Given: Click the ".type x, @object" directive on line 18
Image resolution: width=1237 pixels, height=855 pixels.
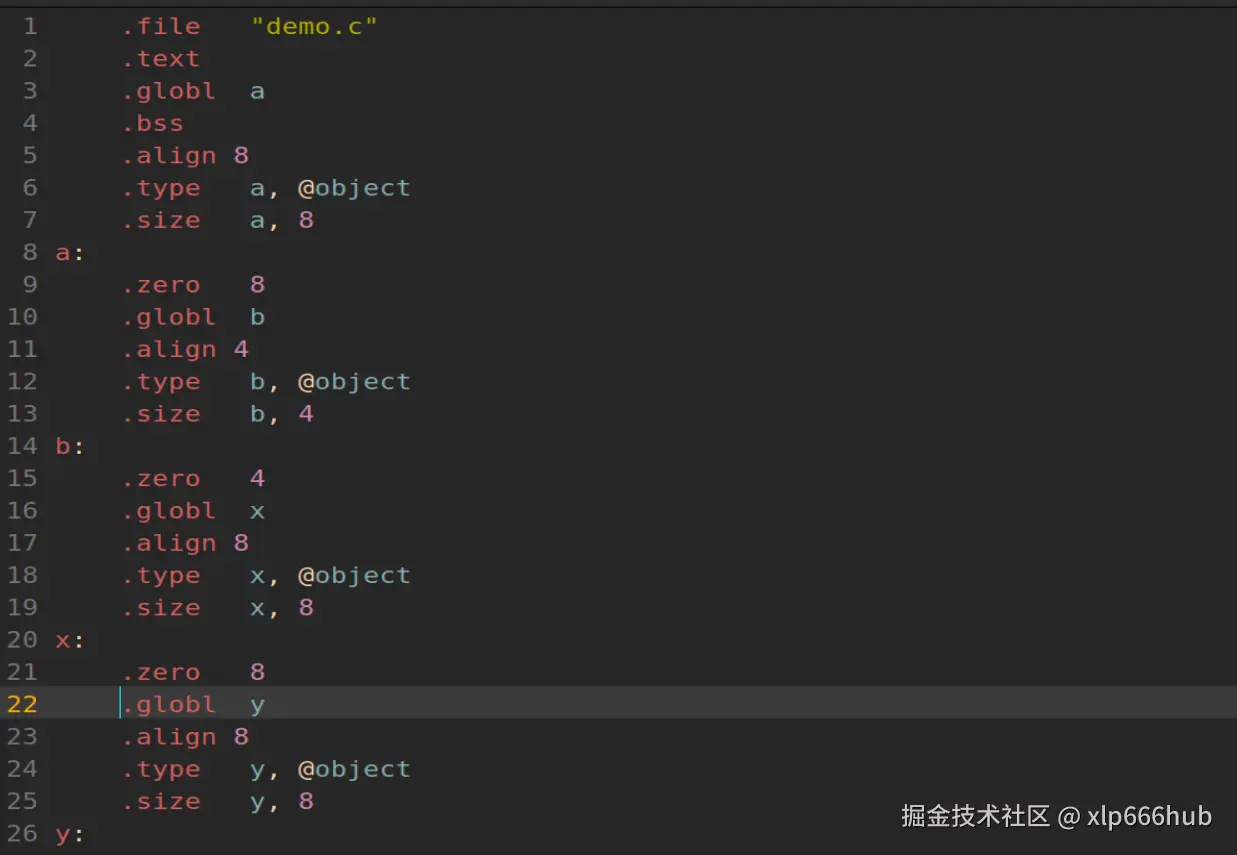Looking at the screenshot, I should click(x=265, y=575).
